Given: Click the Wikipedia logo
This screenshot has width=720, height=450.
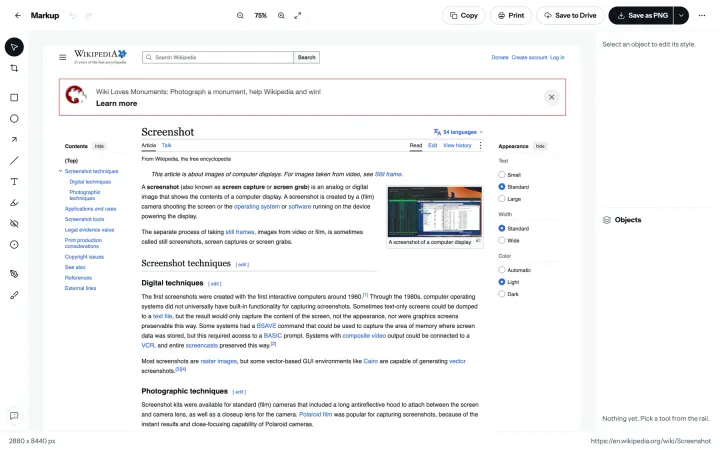Looking at the screenshot, I should [100, 57].
